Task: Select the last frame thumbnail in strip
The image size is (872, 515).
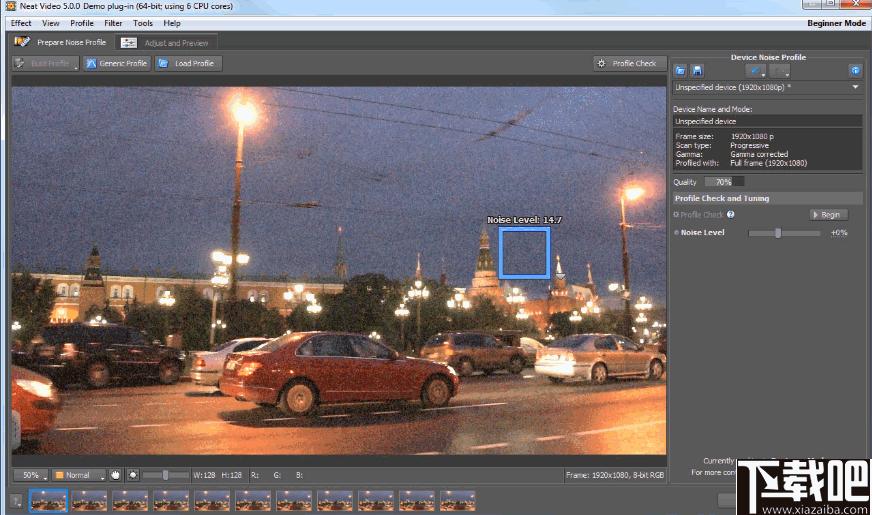Action: click(458, 501)
